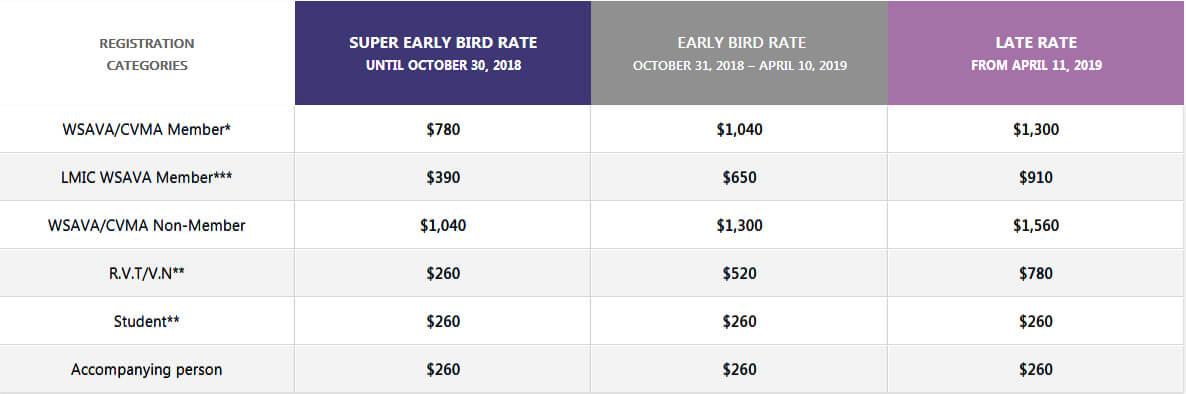Select the LMIC WSAVA Member*** row label

point(147,177)
